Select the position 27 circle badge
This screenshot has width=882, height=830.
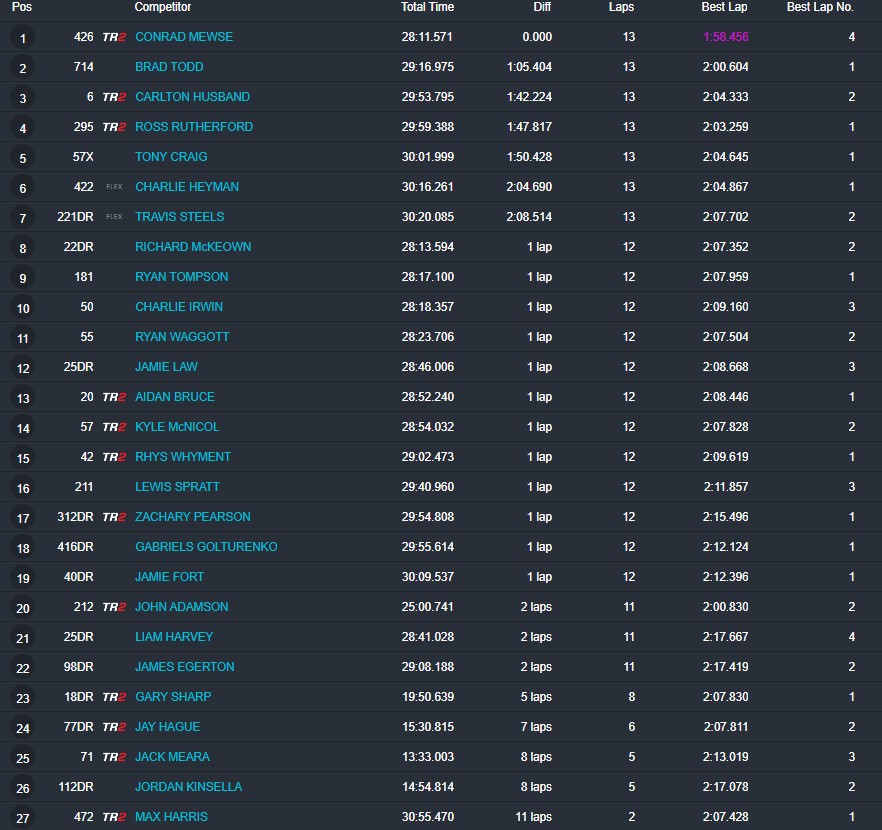pos(23,818)
